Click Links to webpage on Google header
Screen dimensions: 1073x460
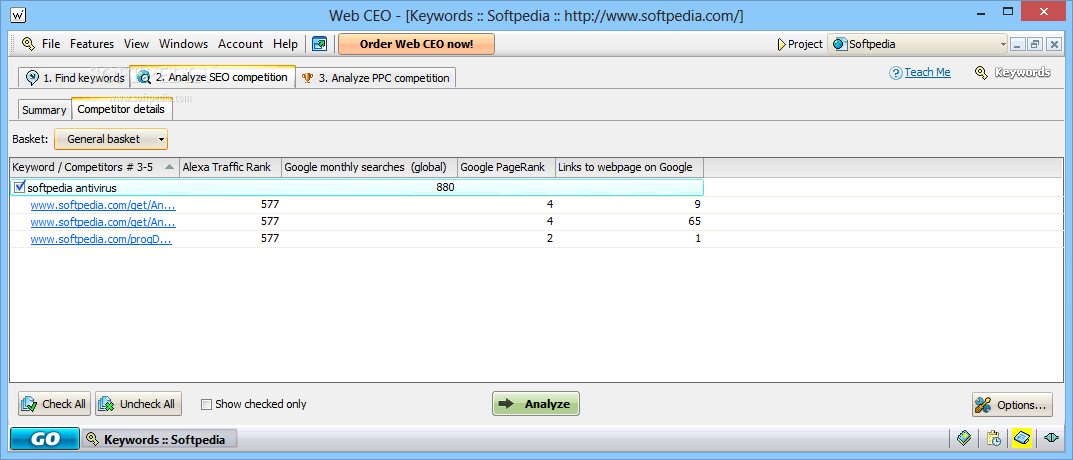pos(630,167)
